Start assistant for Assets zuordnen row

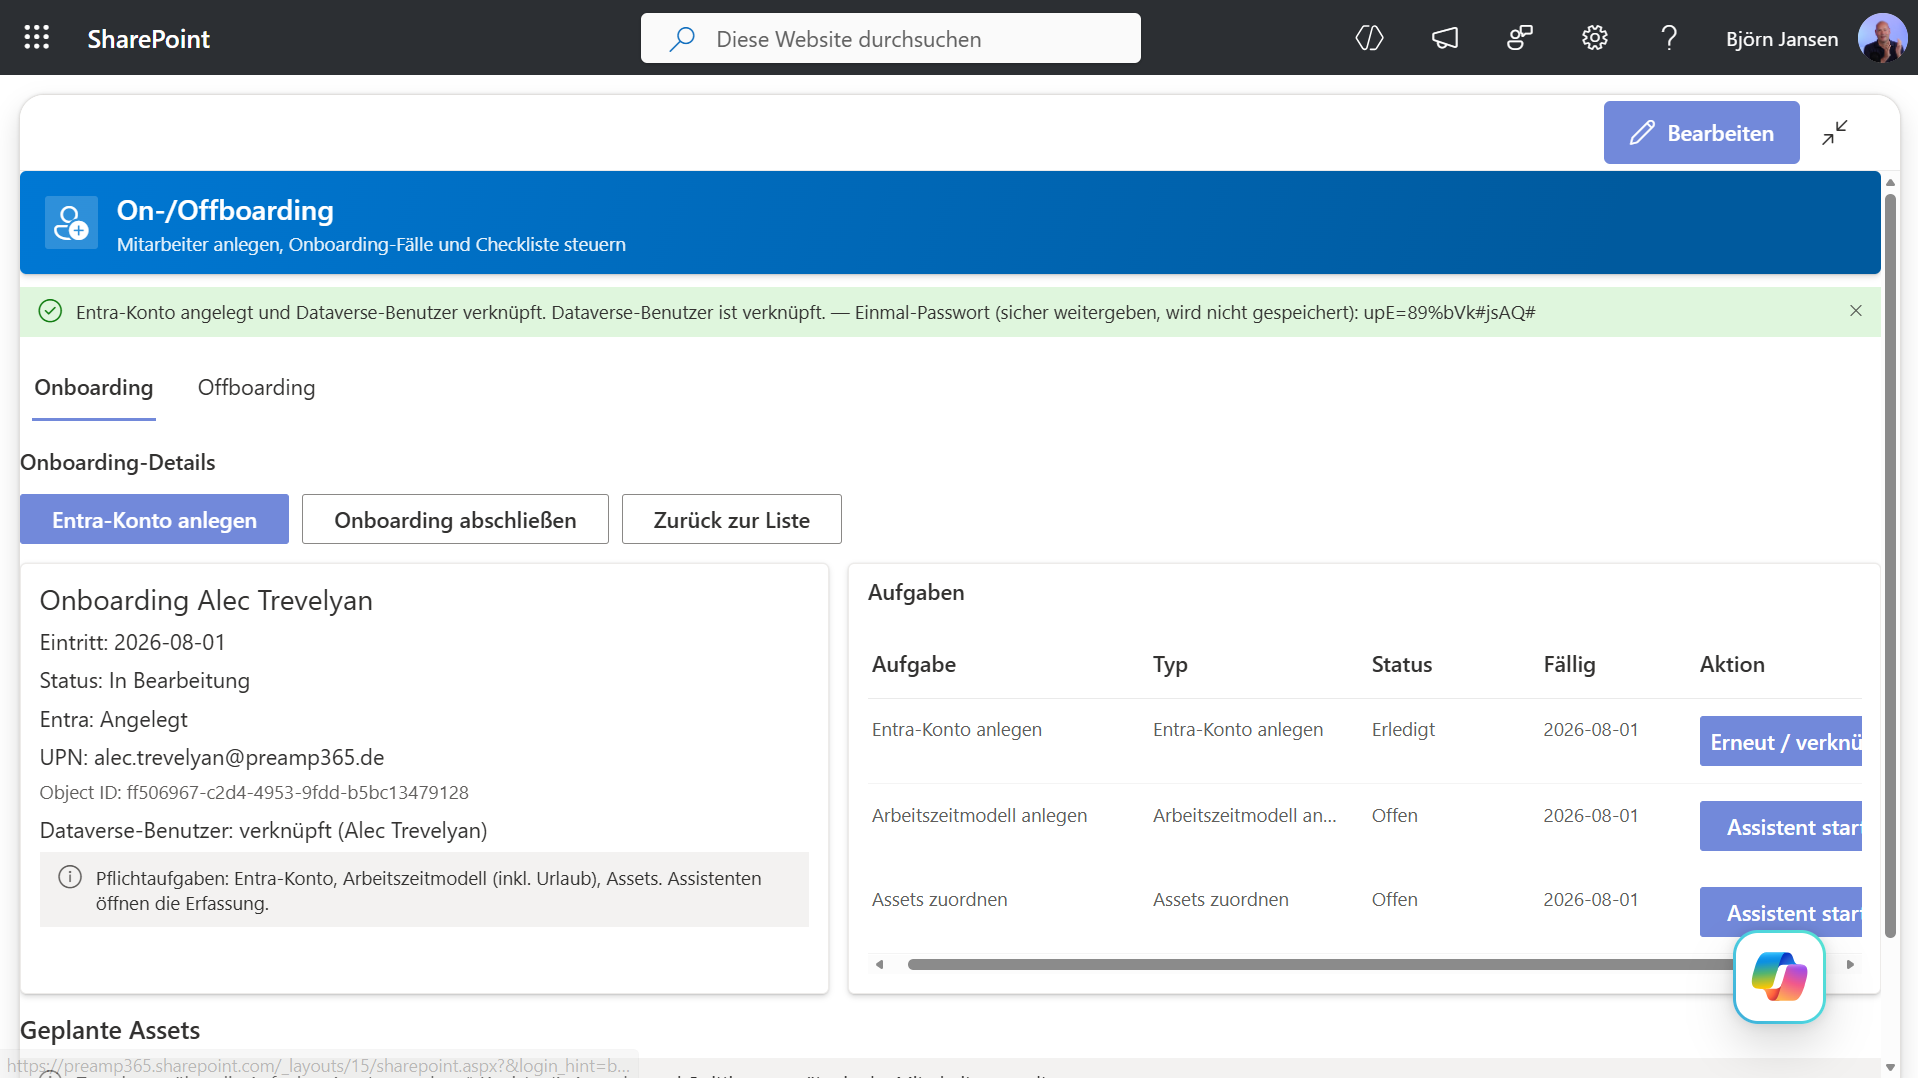click(1781, 912)
